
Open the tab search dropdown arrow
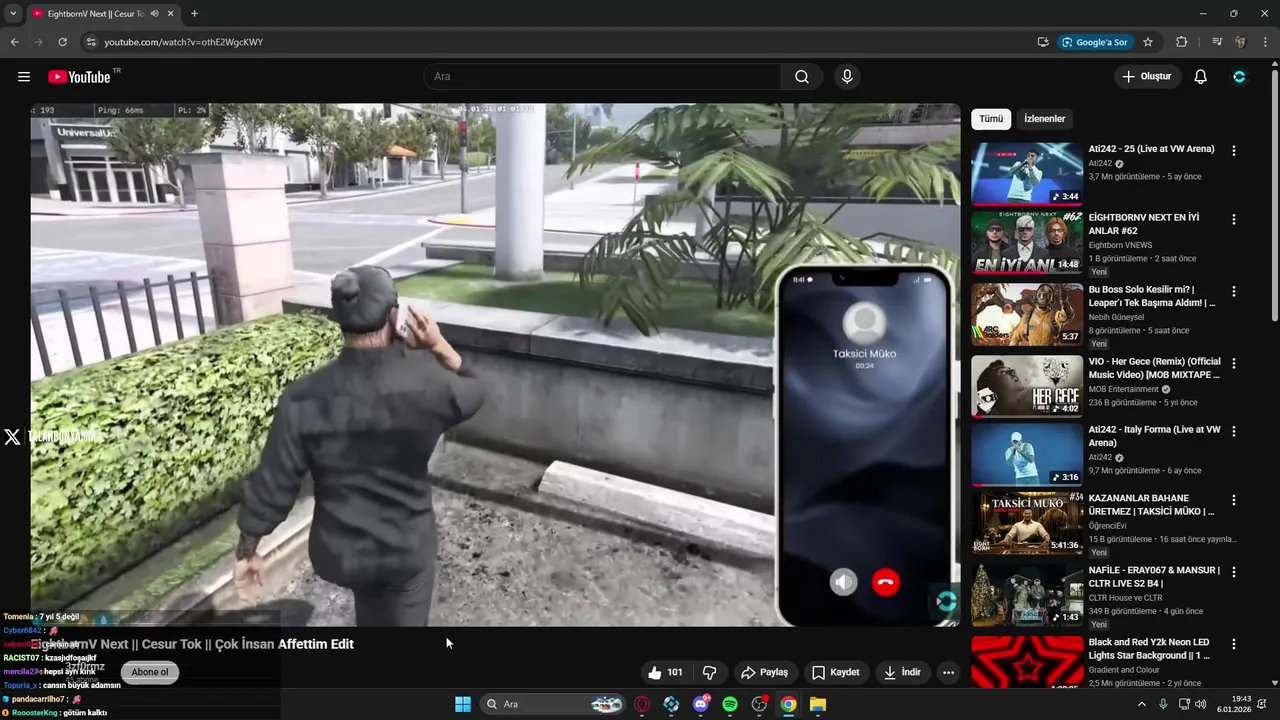(13, 14)
